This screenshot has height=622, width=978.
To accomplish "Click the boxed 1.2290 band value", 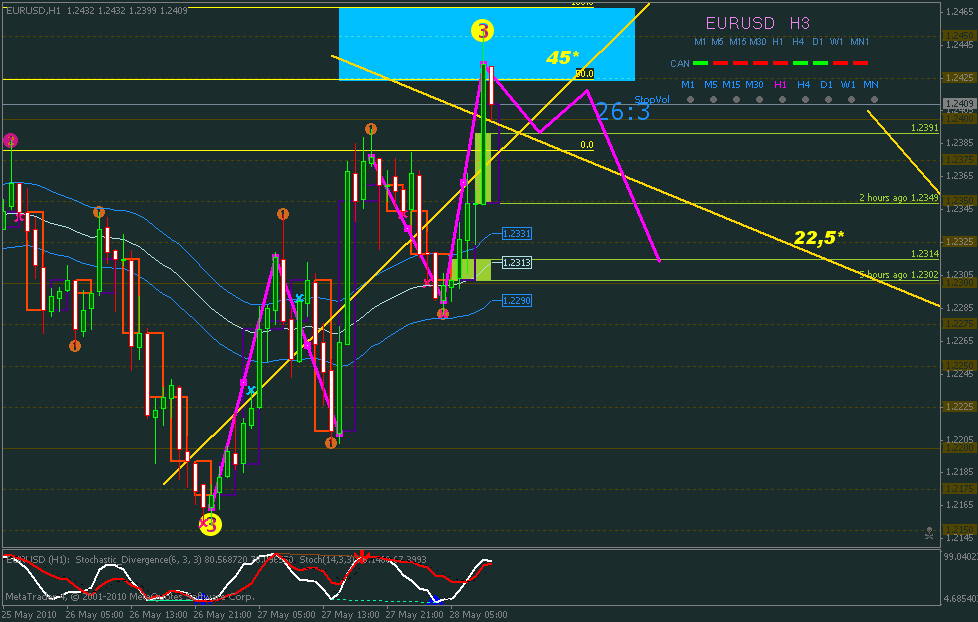I will 516,301.
